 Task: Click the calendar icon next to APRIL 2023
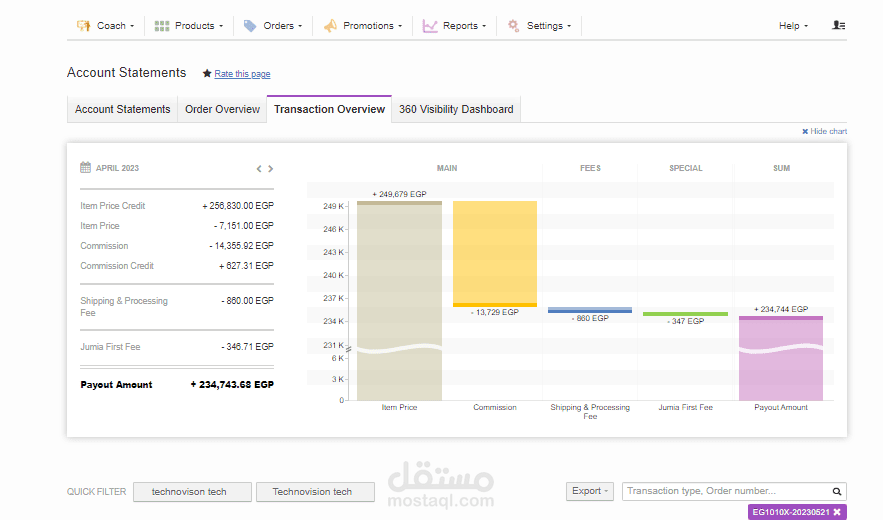tap(86, 167)
